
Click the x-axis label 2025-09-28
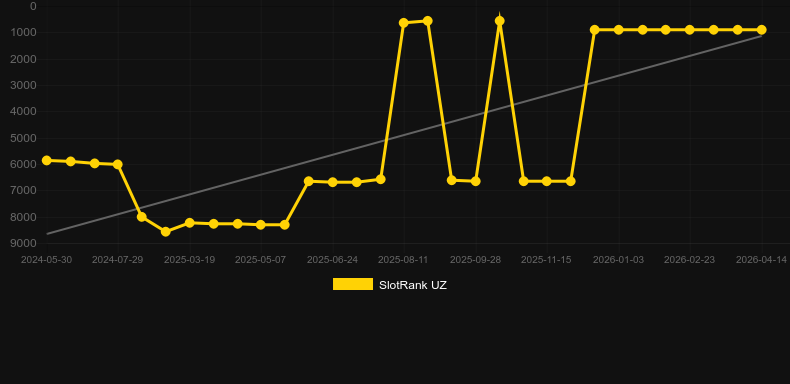[x=475, y=260]
